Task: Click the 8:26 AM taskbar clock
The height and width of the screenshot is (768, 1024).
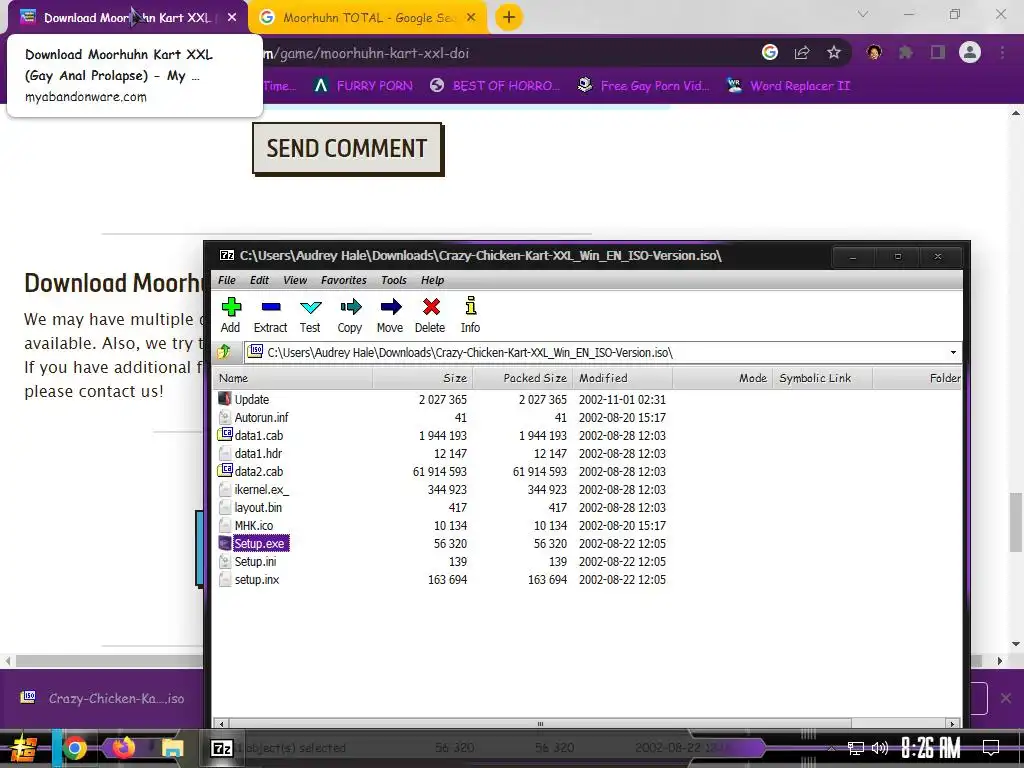Action: coord(930,748)
